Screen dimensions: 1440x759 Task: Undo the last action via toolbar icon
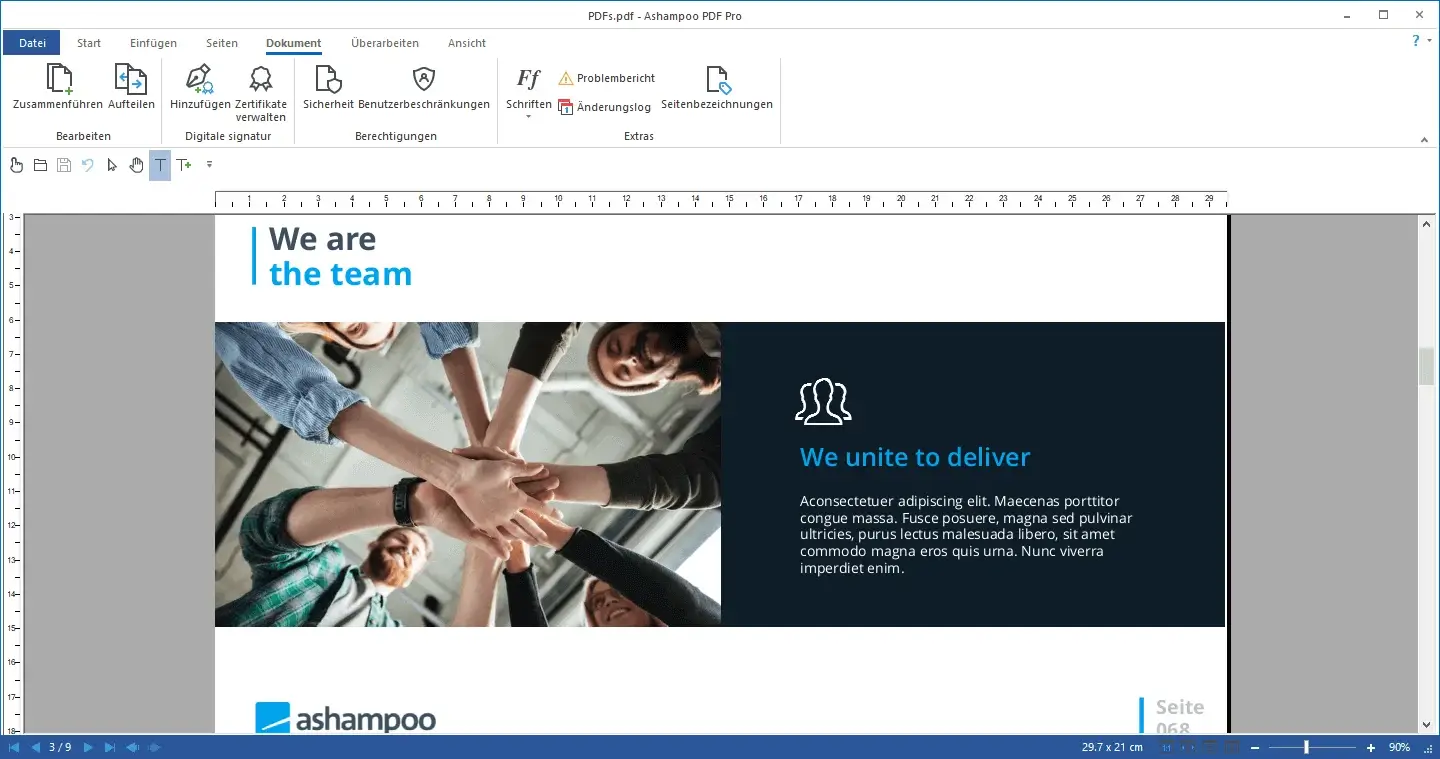tap(88, 165)
